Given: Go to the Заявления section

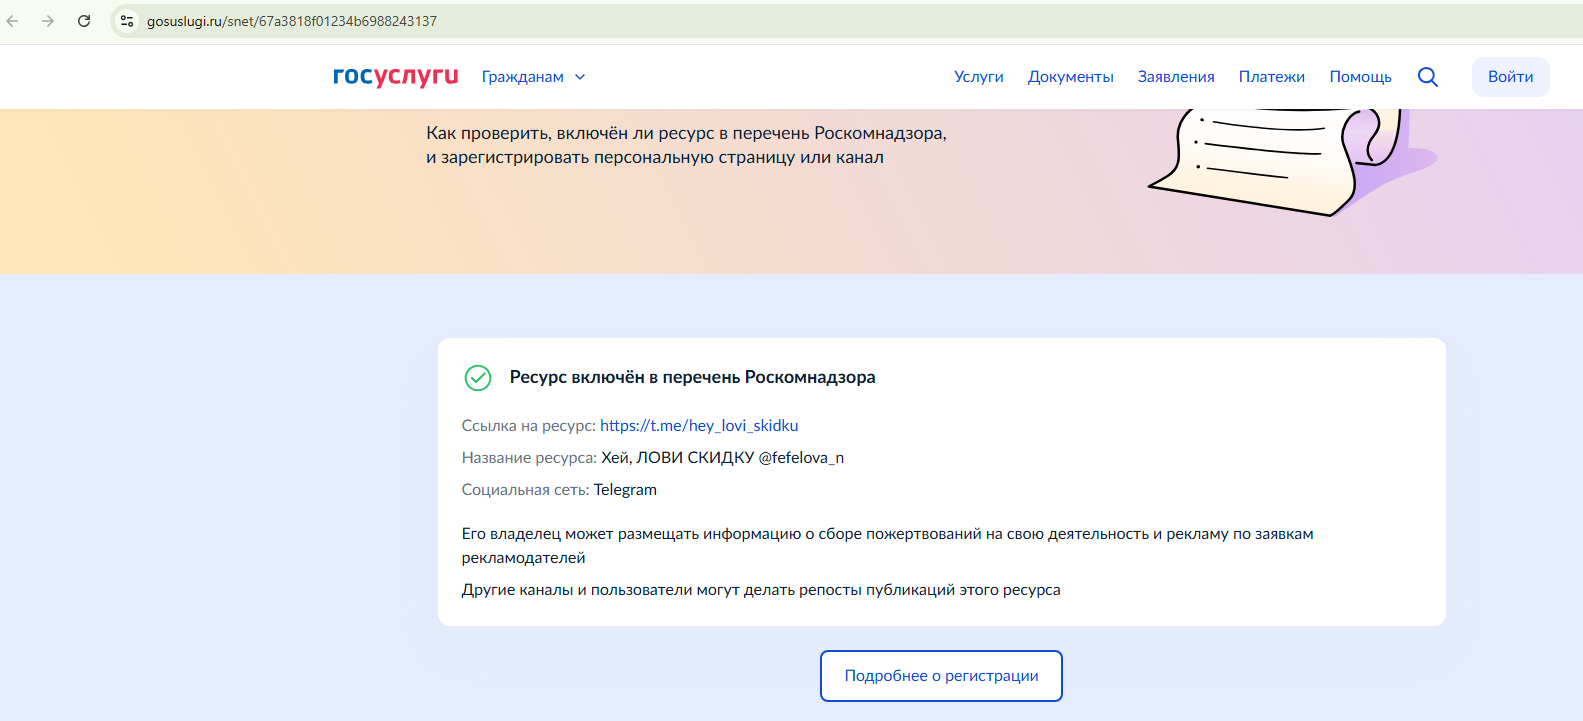Looking at the screenshot, I should pyautogui.click(x=1176, y=77).
